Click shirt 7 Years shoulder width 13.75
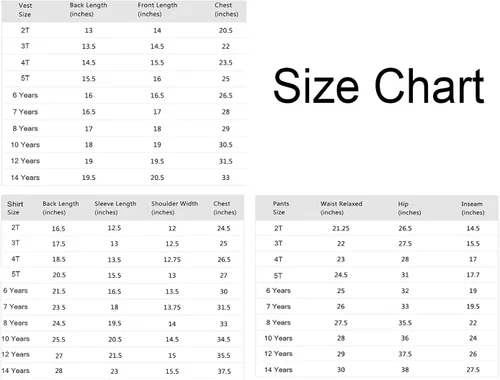500x380 pixels. pyautogui.click(x=172, y=307)
